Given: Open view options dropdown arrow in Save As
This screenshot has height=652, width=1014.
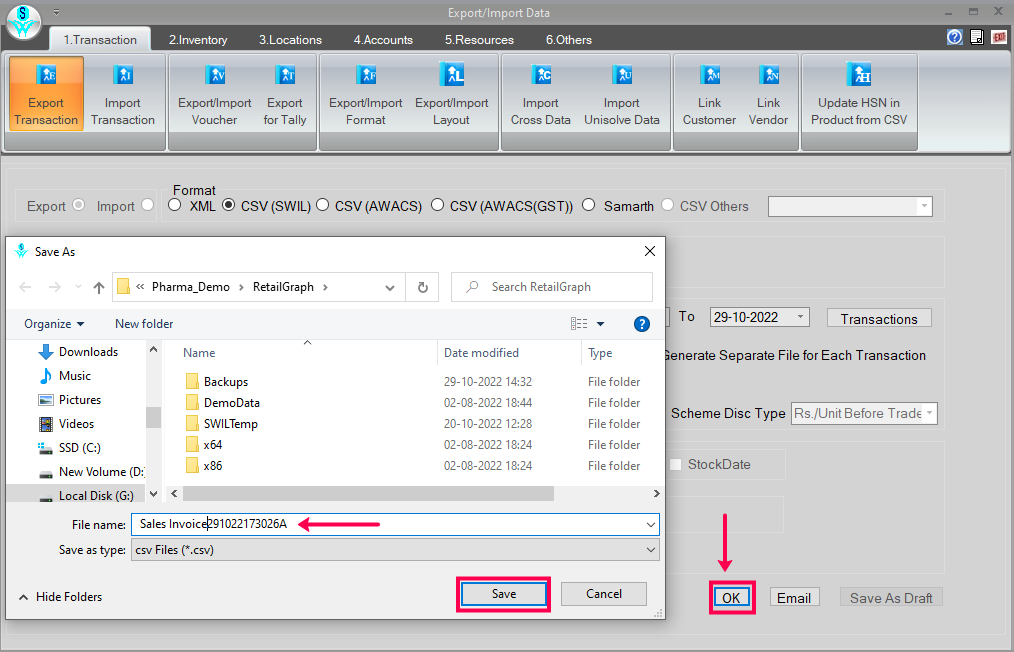Looking at the screenshot, I should point(600,324).
